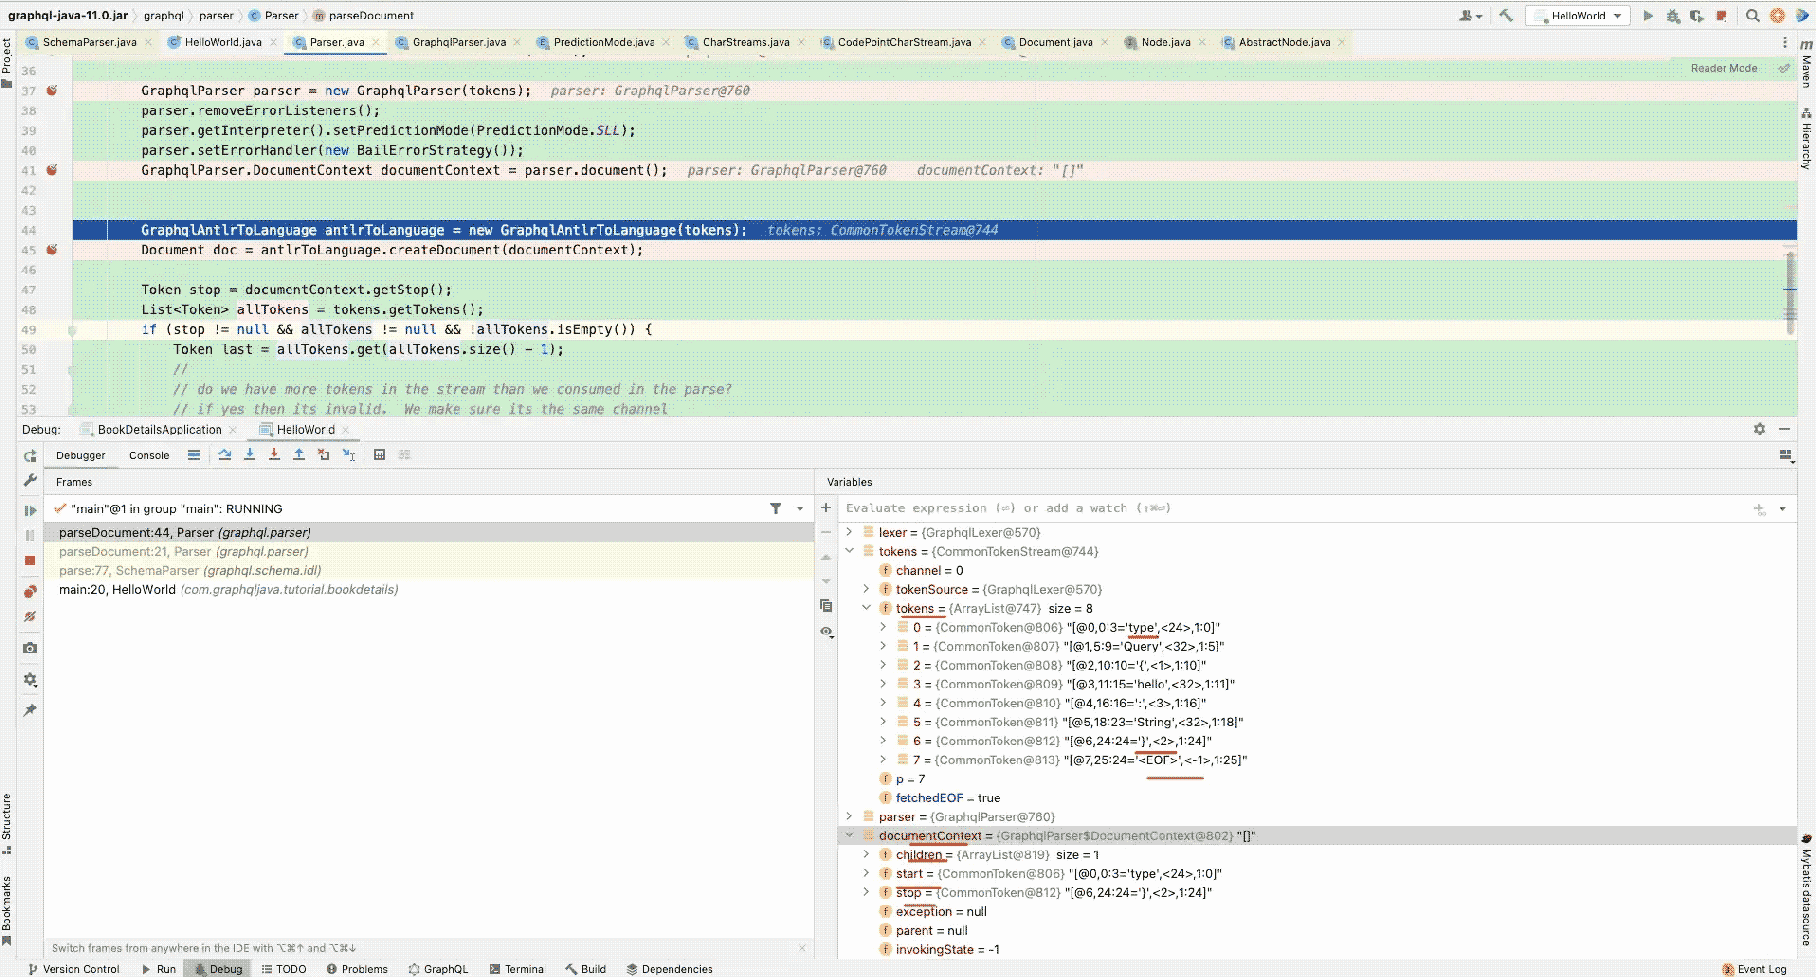Screen dimensions: 1816x977
Task: Expand lexer variable node
Action: (850, 532)
